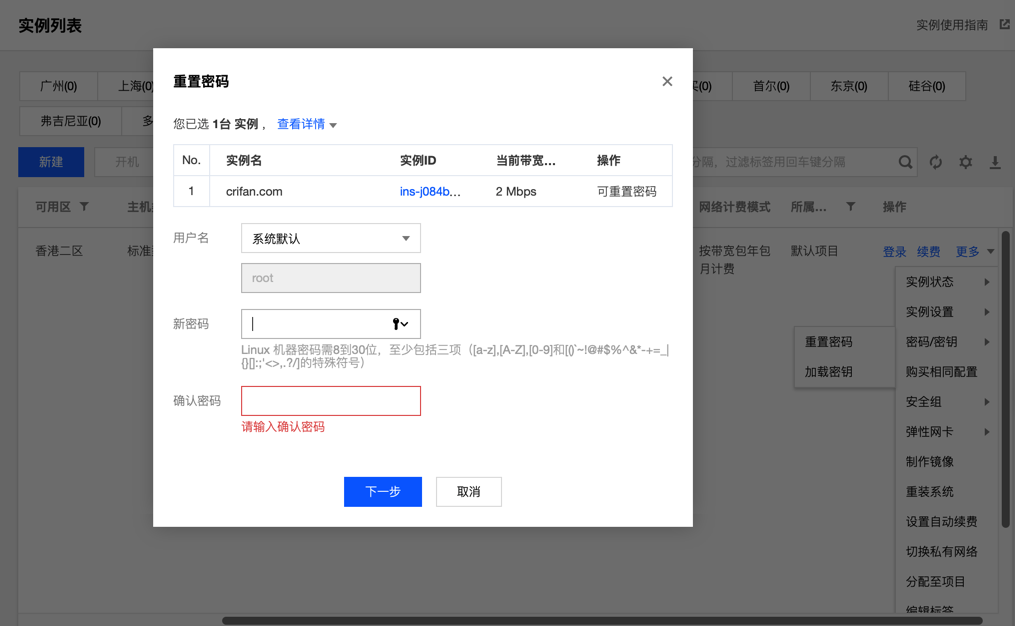Click the crifan.com instance name cell

(254, 192)
